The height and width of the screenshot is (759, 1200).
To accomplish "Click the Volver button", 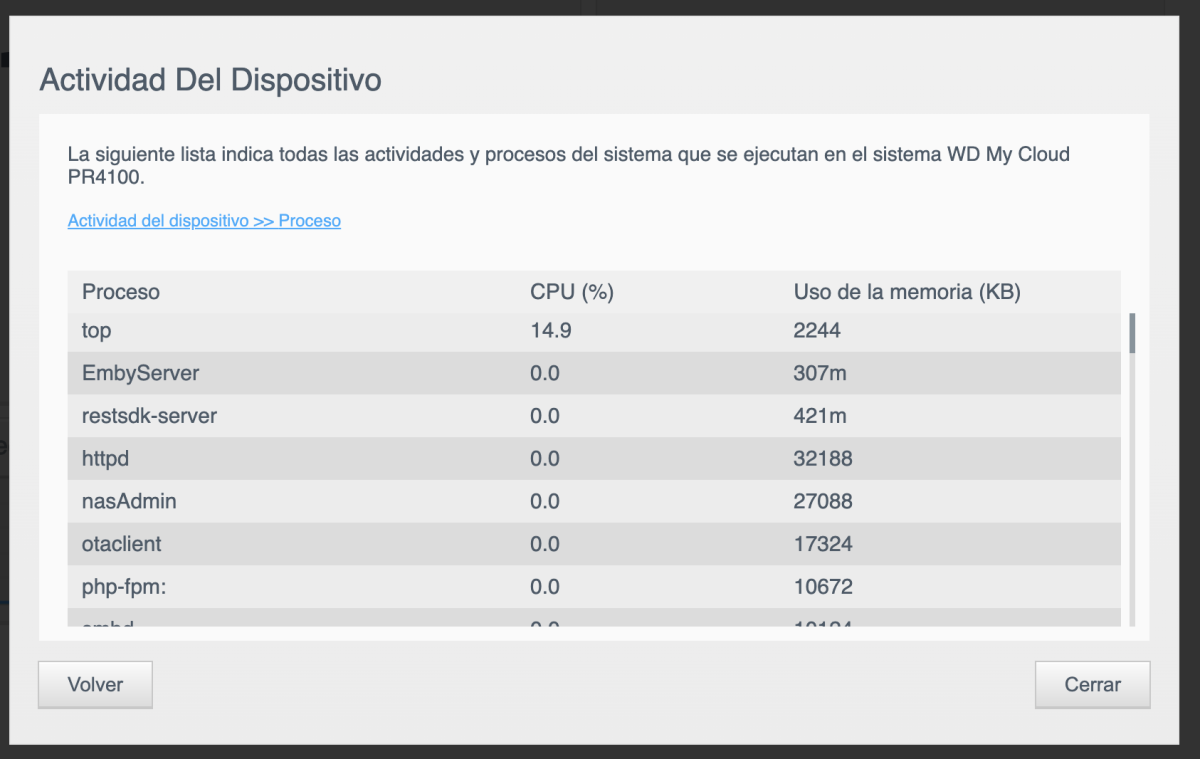I will pyautogui.click(x=95, y=685).
